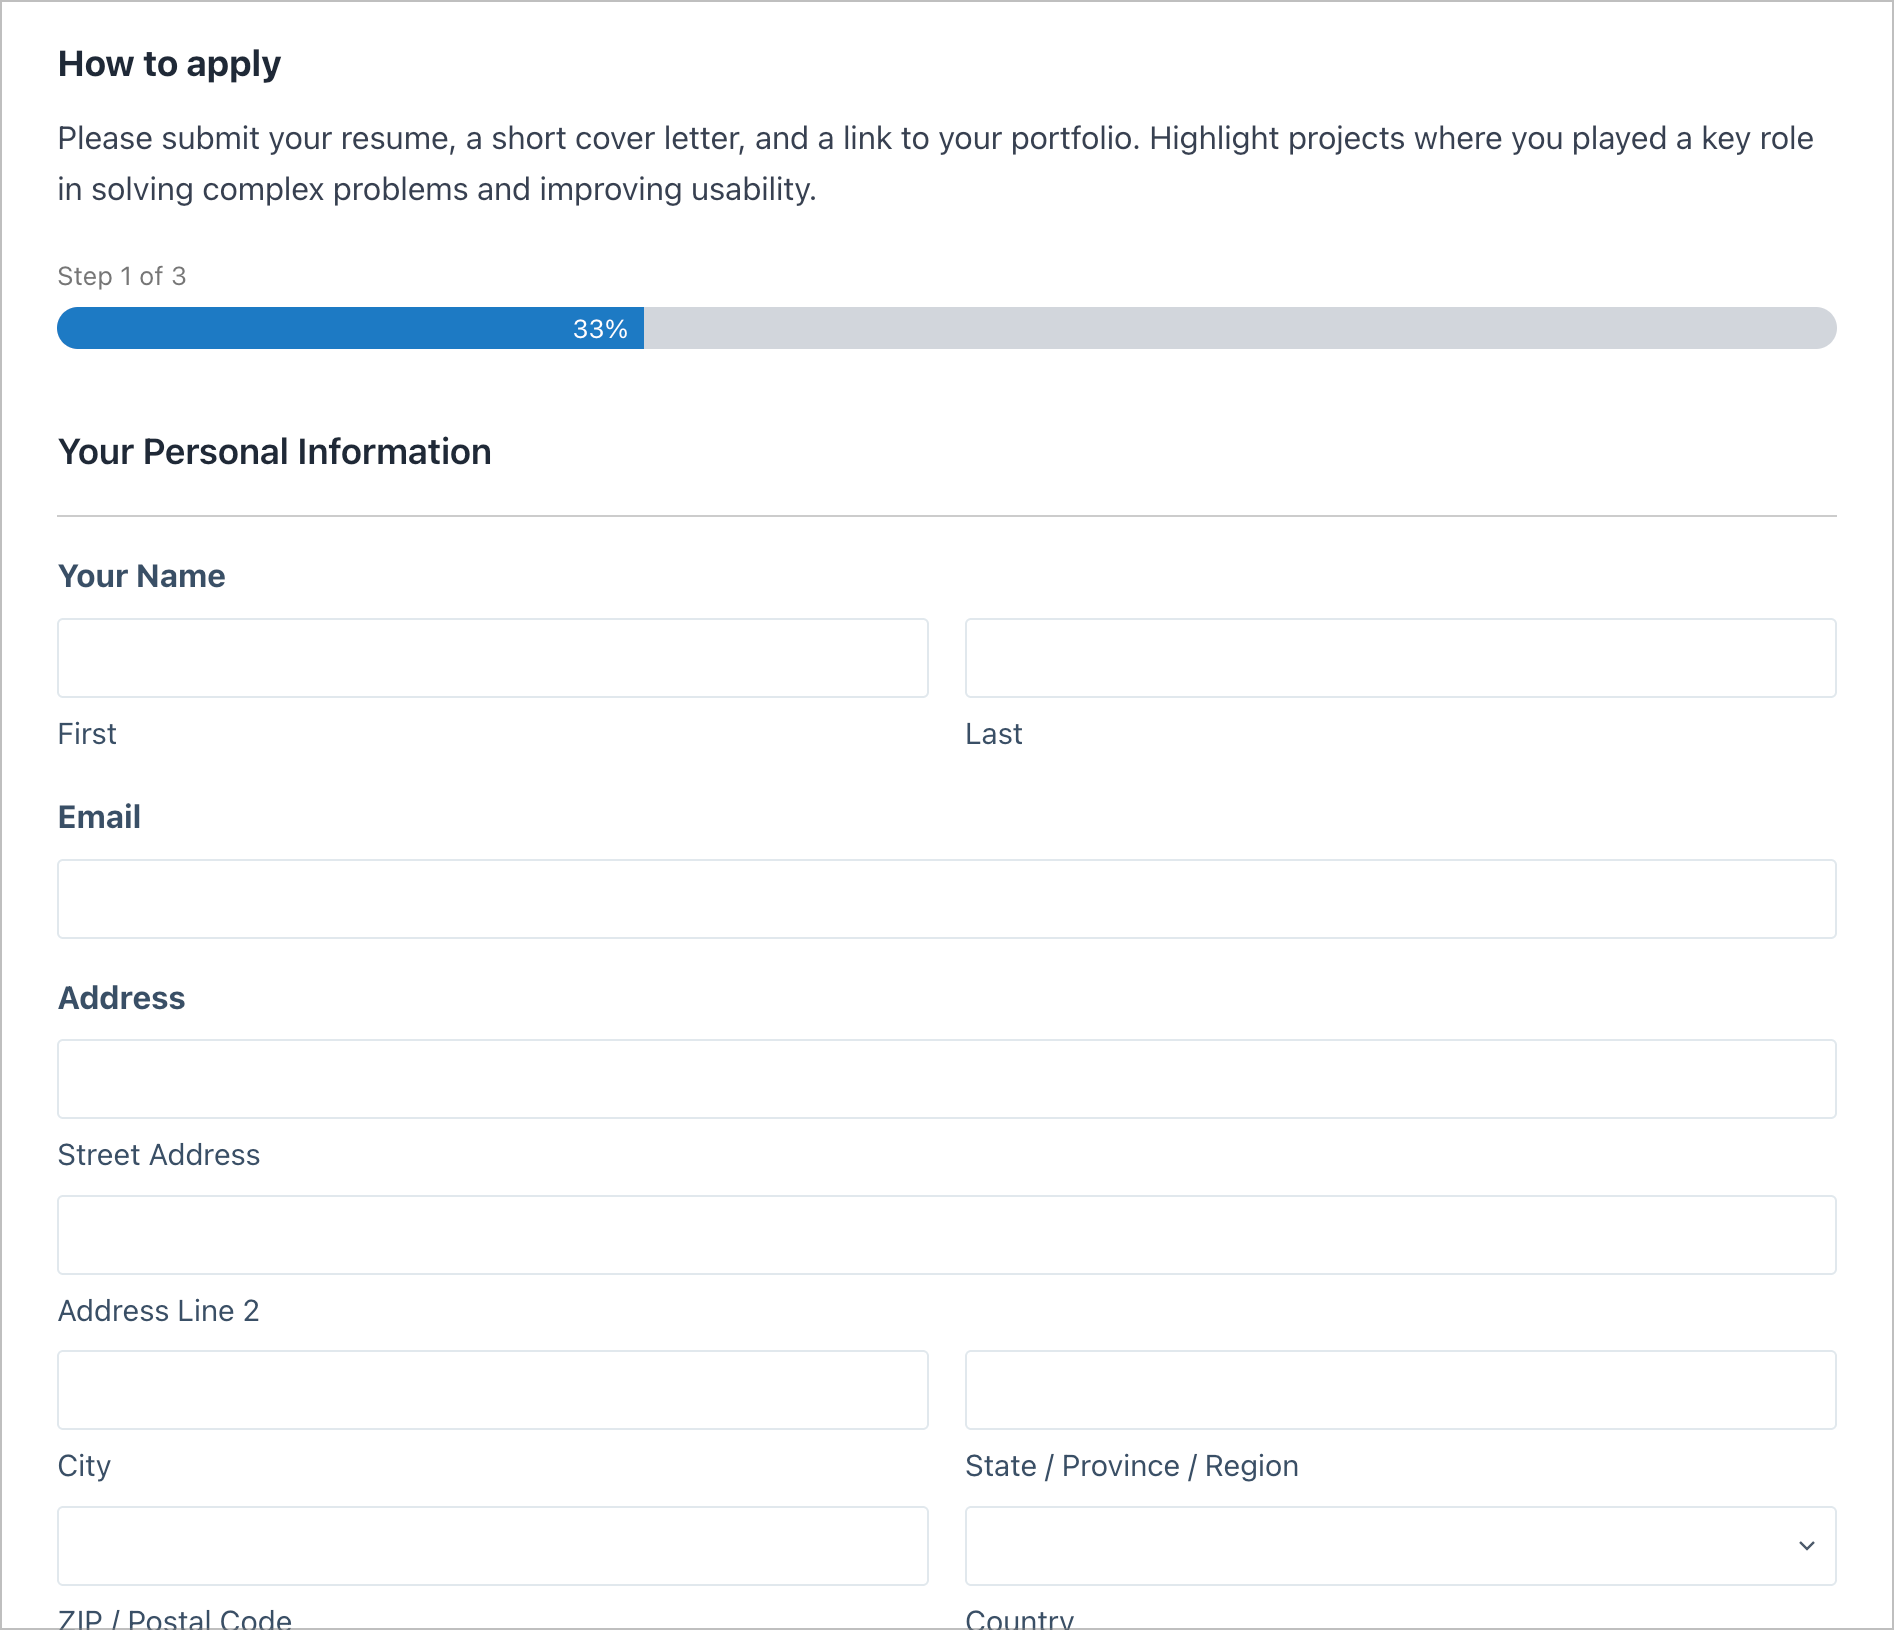Click the Last field label under name input
This screenshot has height=1630, width=1894.
coord(993,733)
